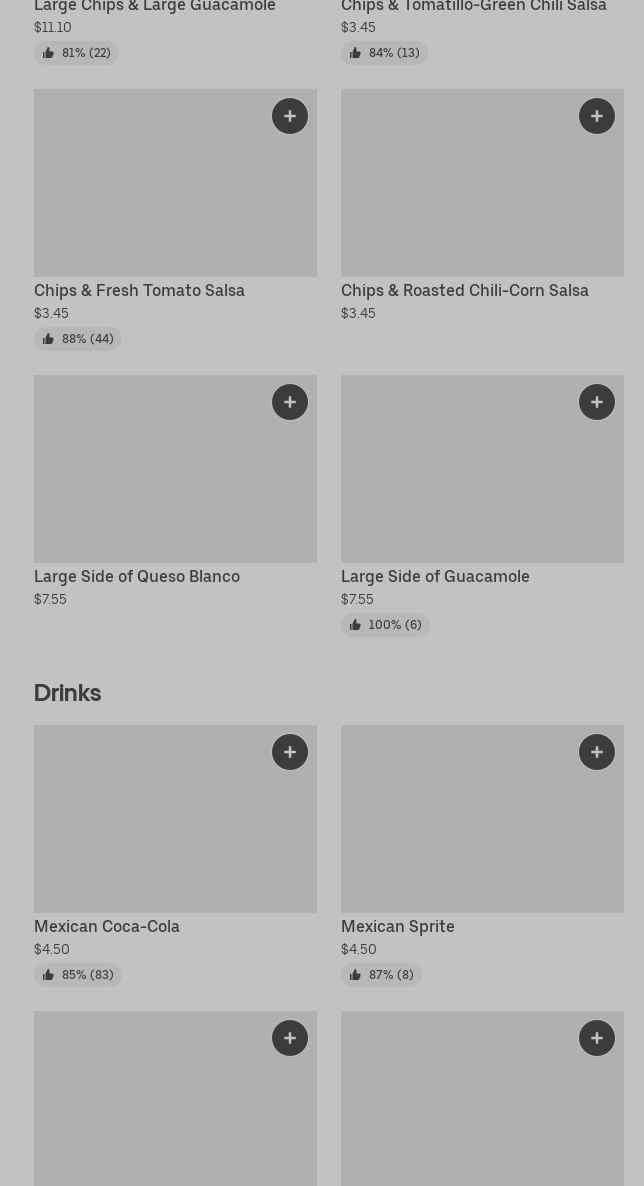644x1186 pixels.
Task: Add Large Side of Queso Blanco
Action: pos(290,402)
